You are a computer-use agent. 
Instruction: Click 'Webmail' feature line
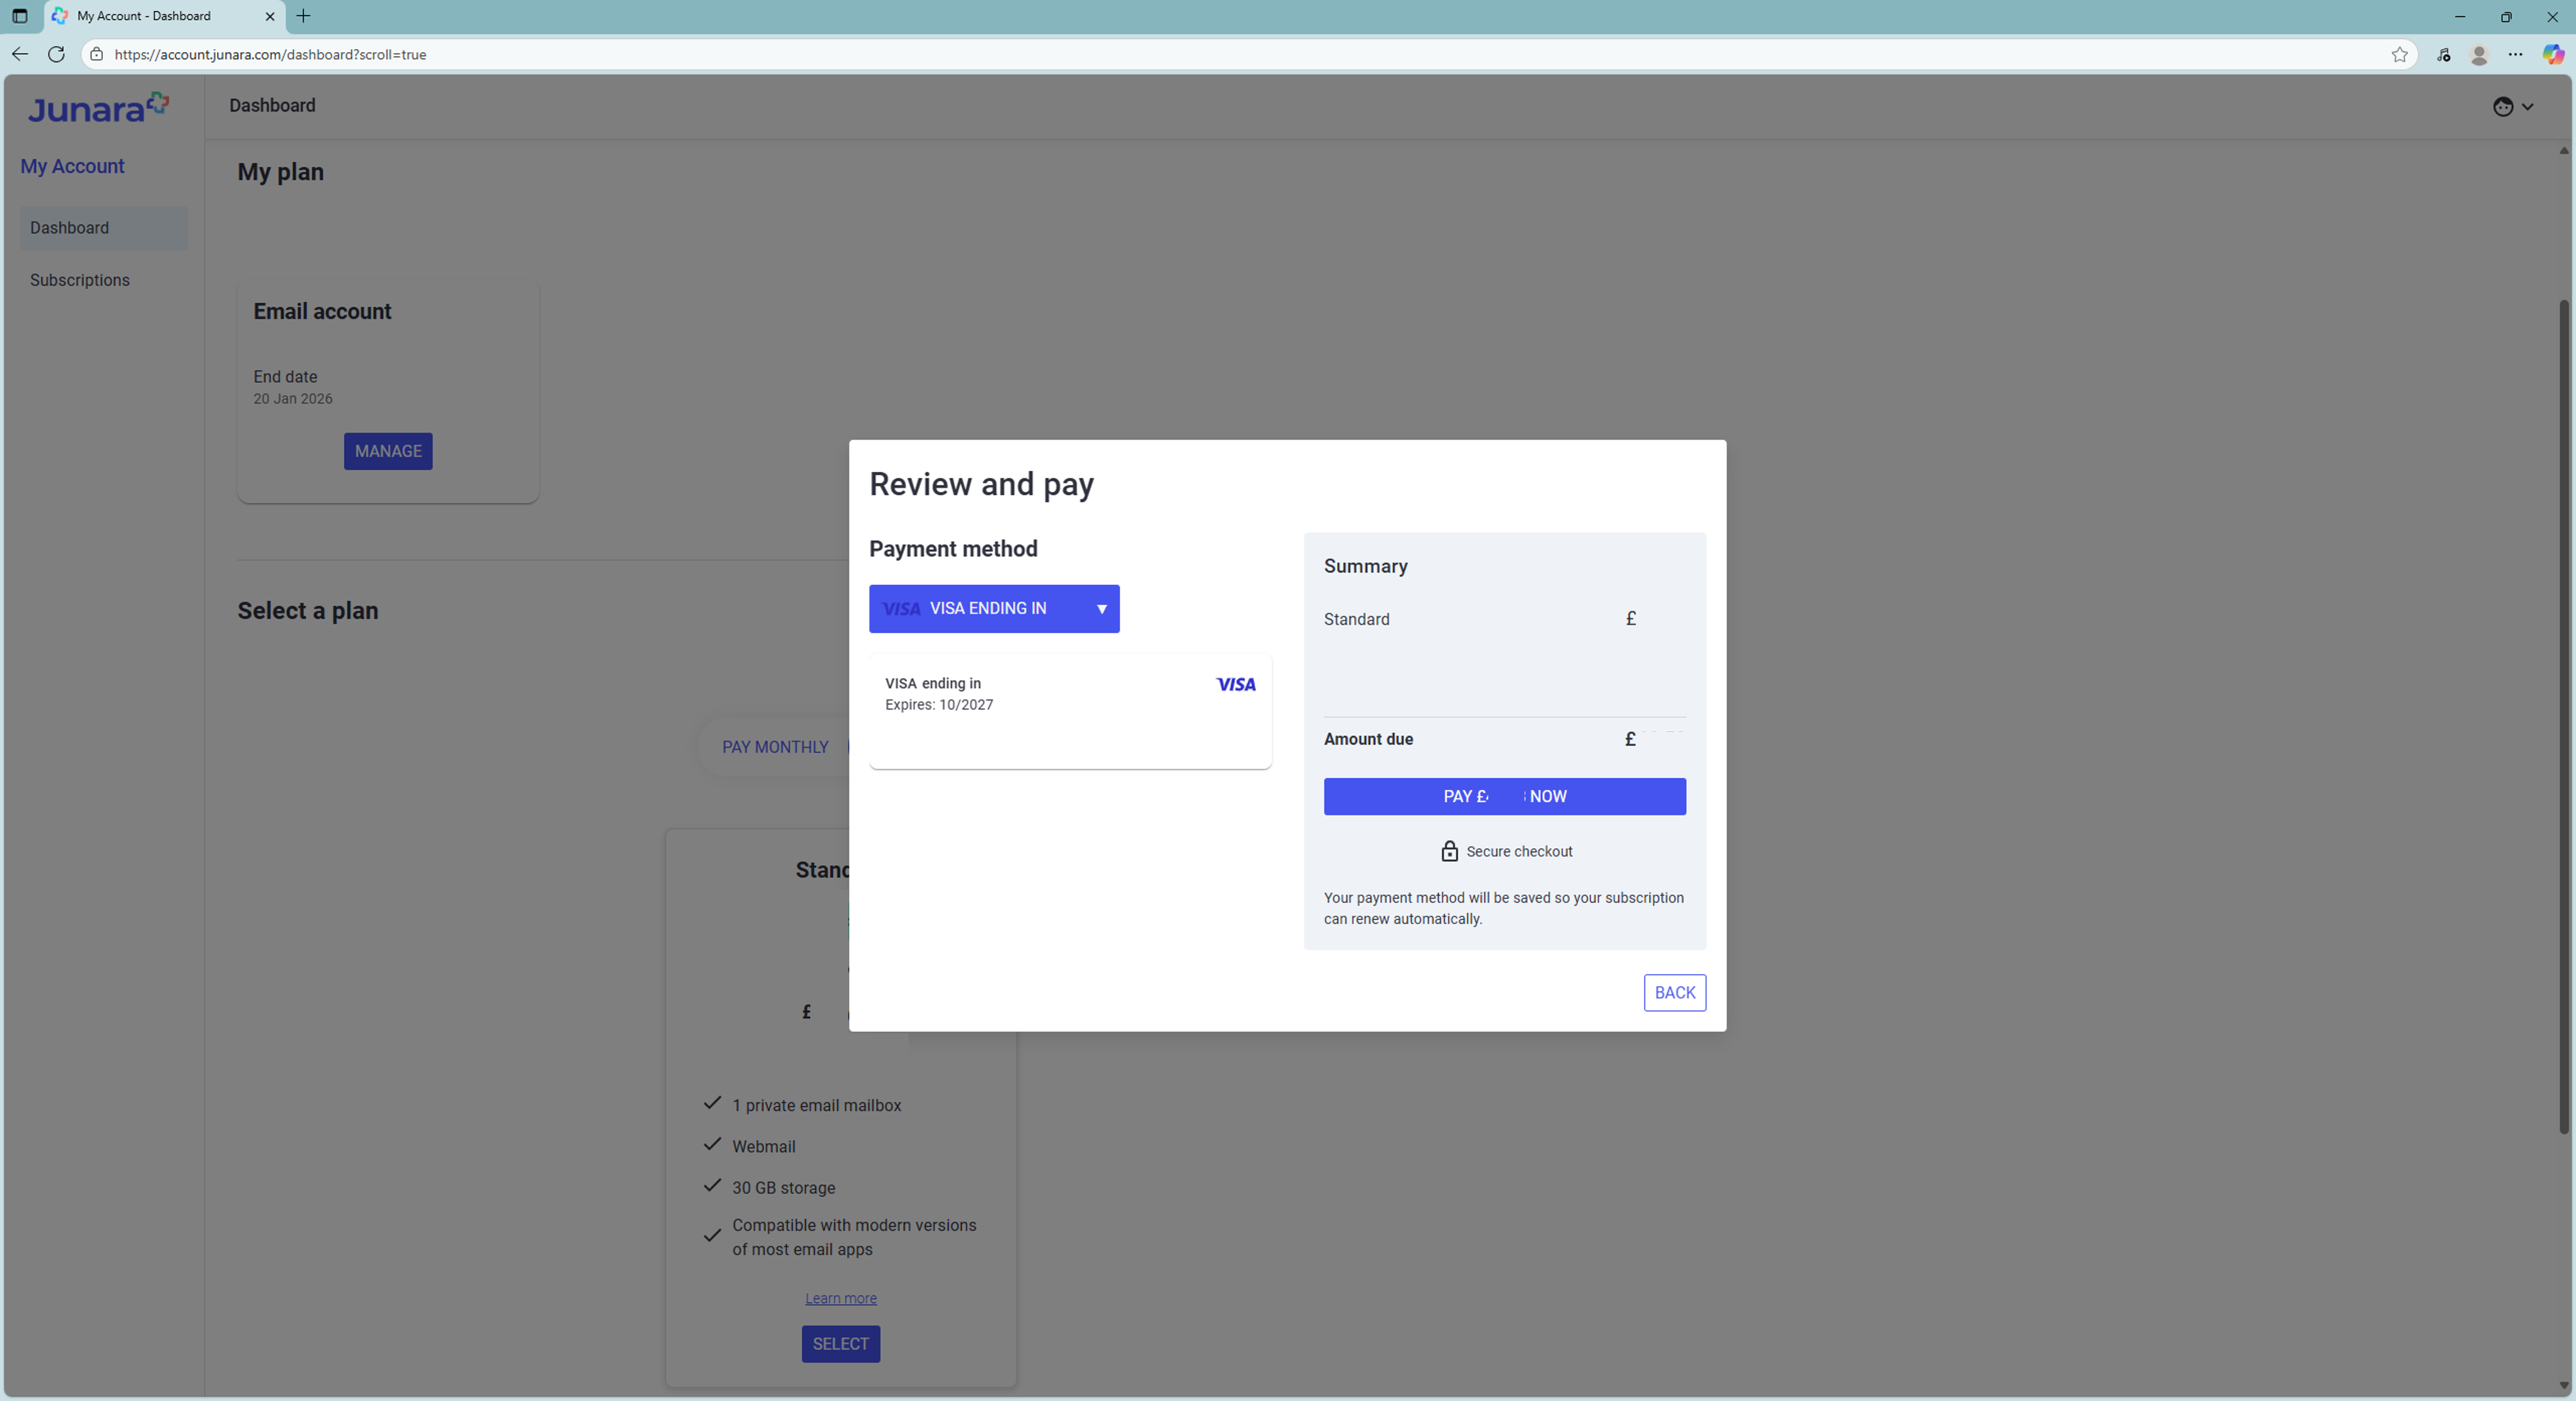tap(764, 1147)
